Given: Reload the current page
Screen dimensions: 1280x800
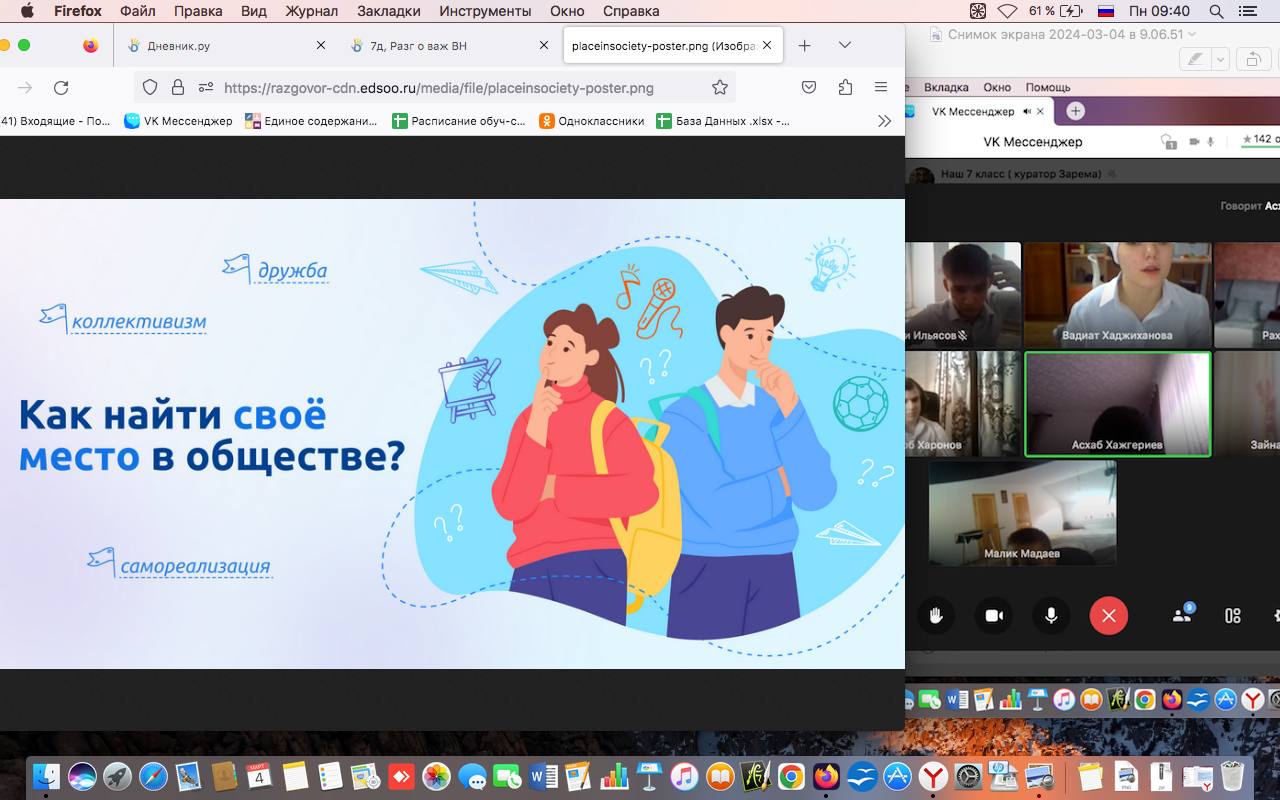Looking at the screenshot, I should coord(61,87).
